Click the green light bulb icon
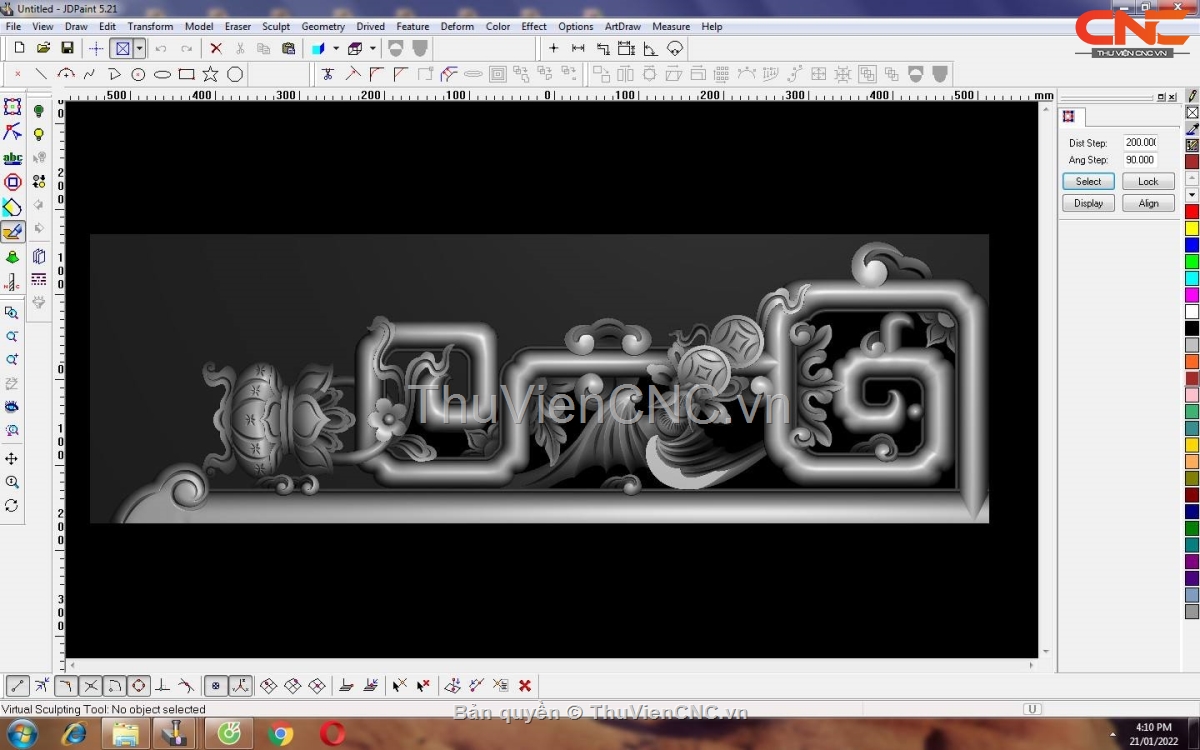Viewport: 1200px width, 750px height. [39, 110]
